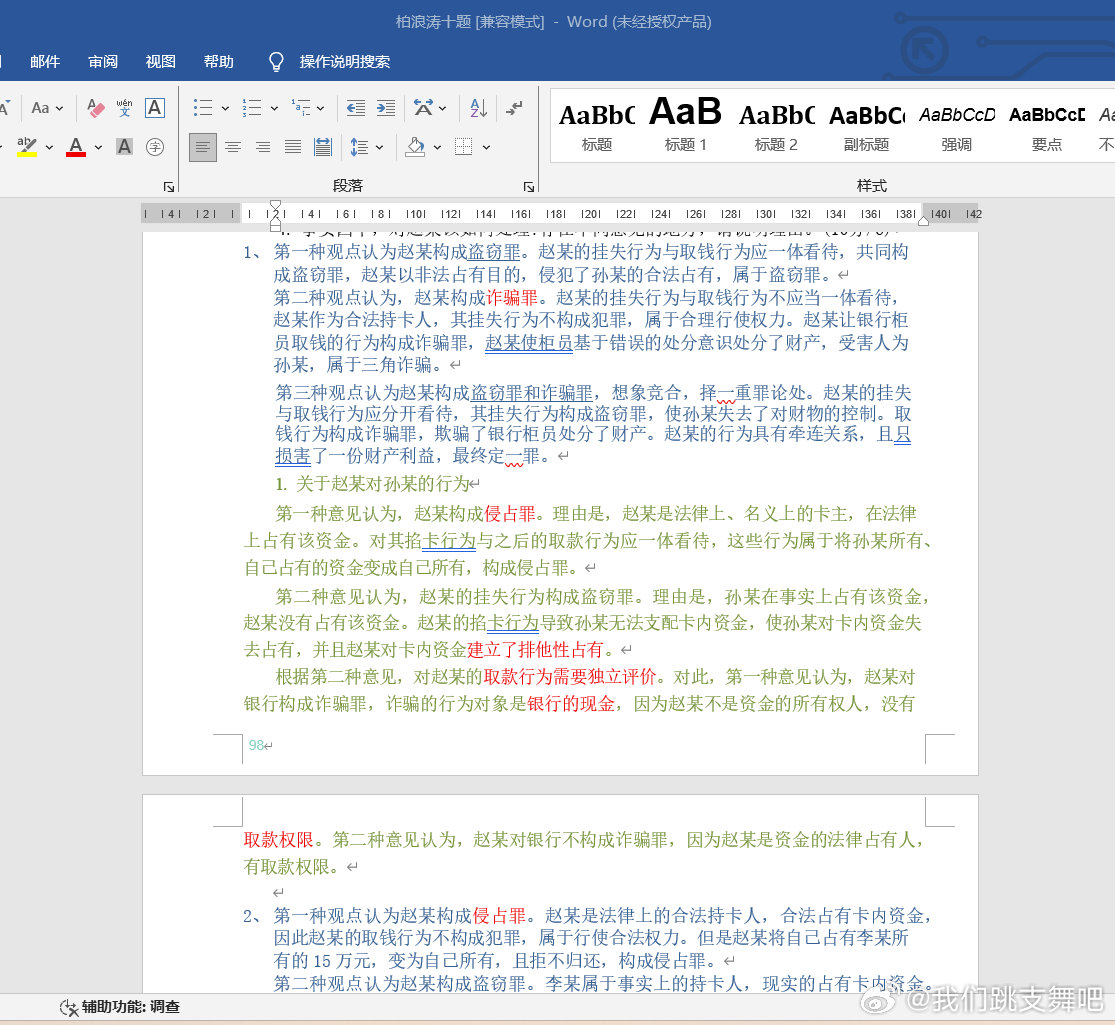
Task: Open highlight color dropdown arrow
Action: coord(49,147)
